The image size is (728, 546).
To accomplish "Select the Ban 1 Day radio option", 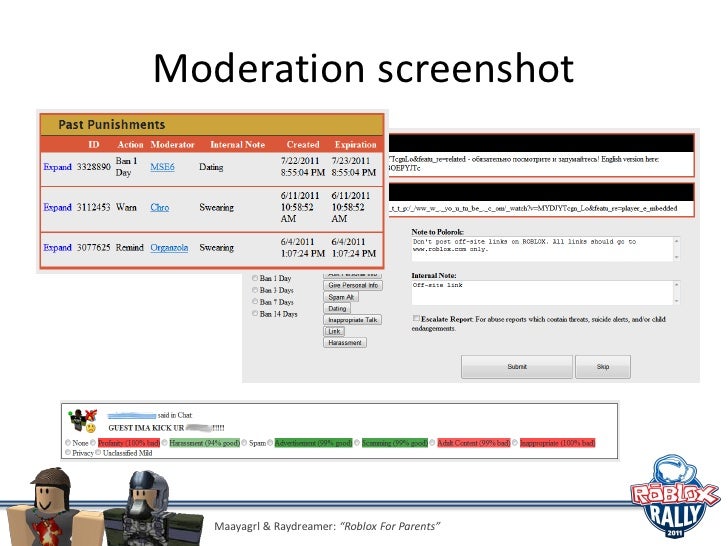I will pyautogui.click(x=255, y=278).
